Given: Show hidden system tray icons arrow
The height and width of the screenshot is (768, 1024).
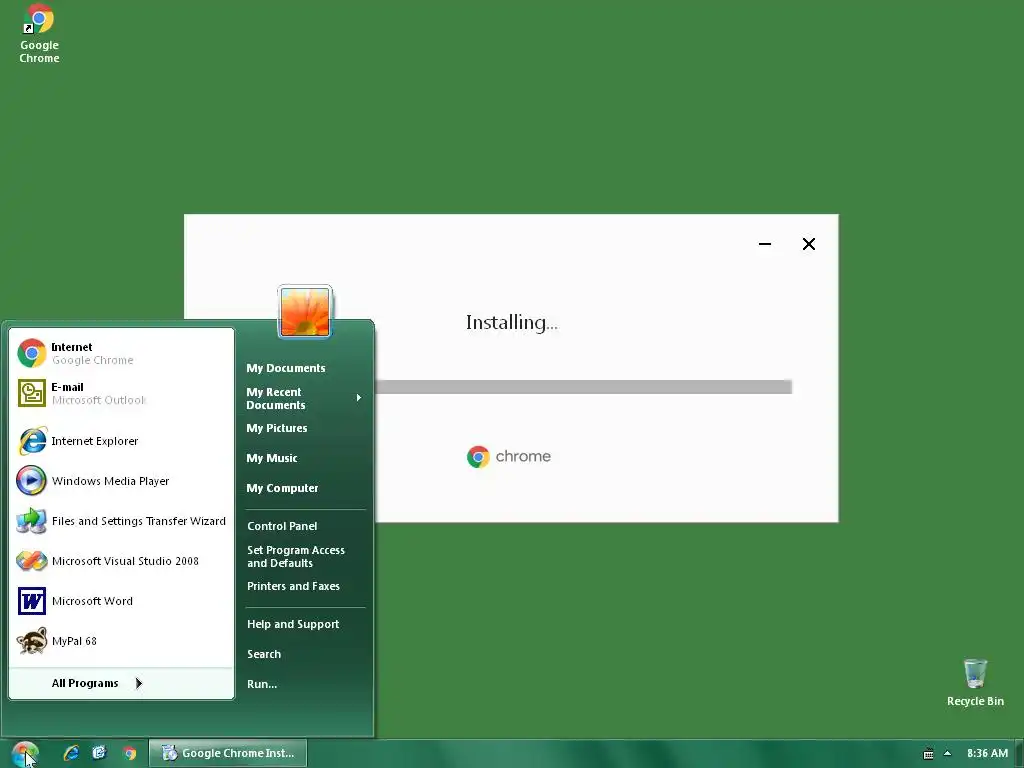Looking at the screenshot, I should click(947, 754).
